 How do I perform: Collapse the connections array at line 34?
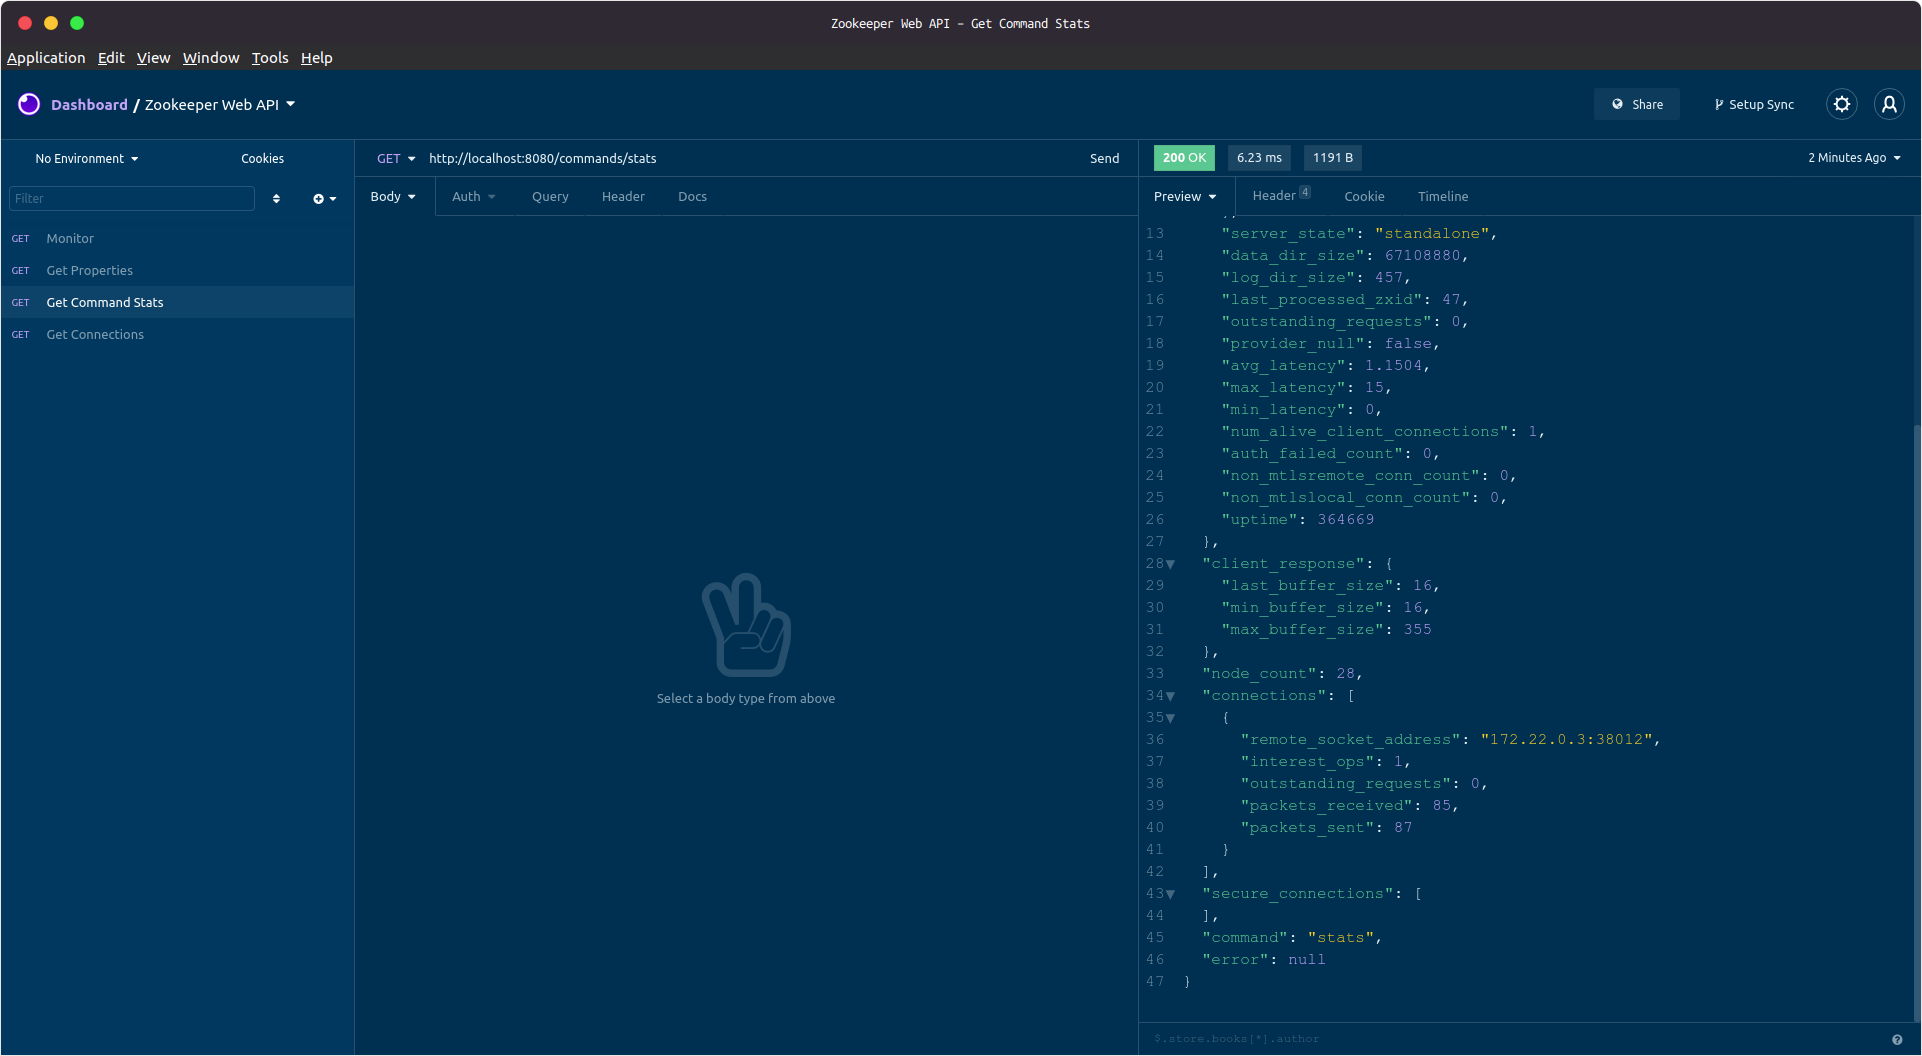click(x=1171, y=696)
